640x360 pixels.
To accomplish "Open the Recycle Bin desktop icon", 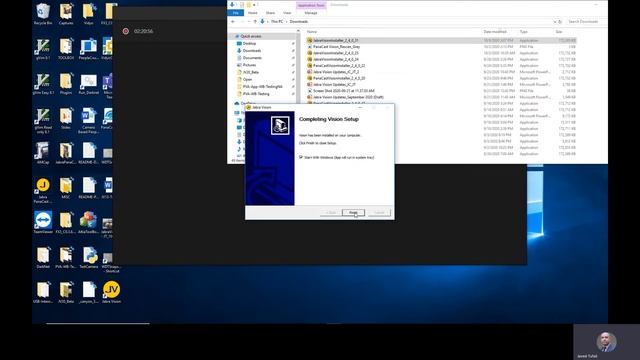I will pyautogui.click(x=43, y=14).
